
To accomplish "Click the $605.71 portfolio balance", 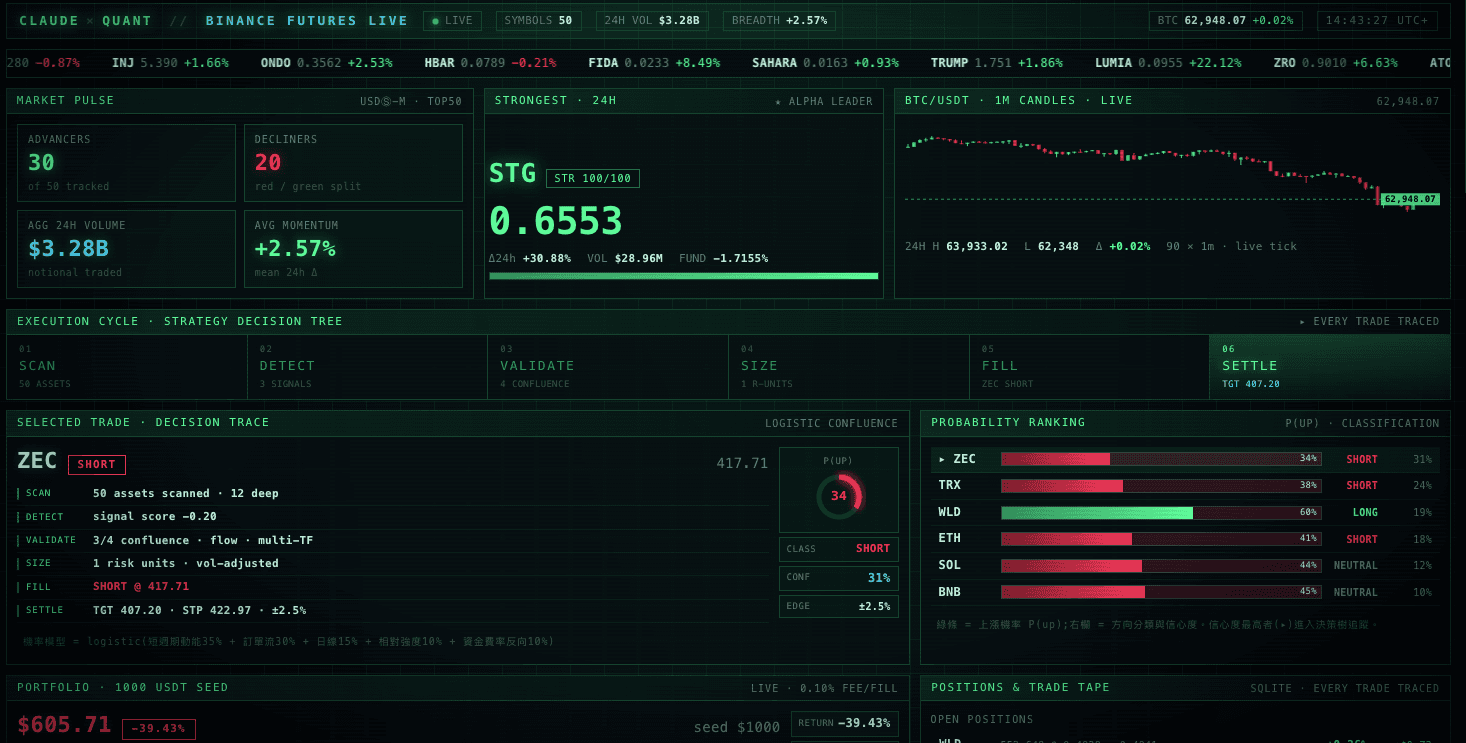I will coord(64,724).
